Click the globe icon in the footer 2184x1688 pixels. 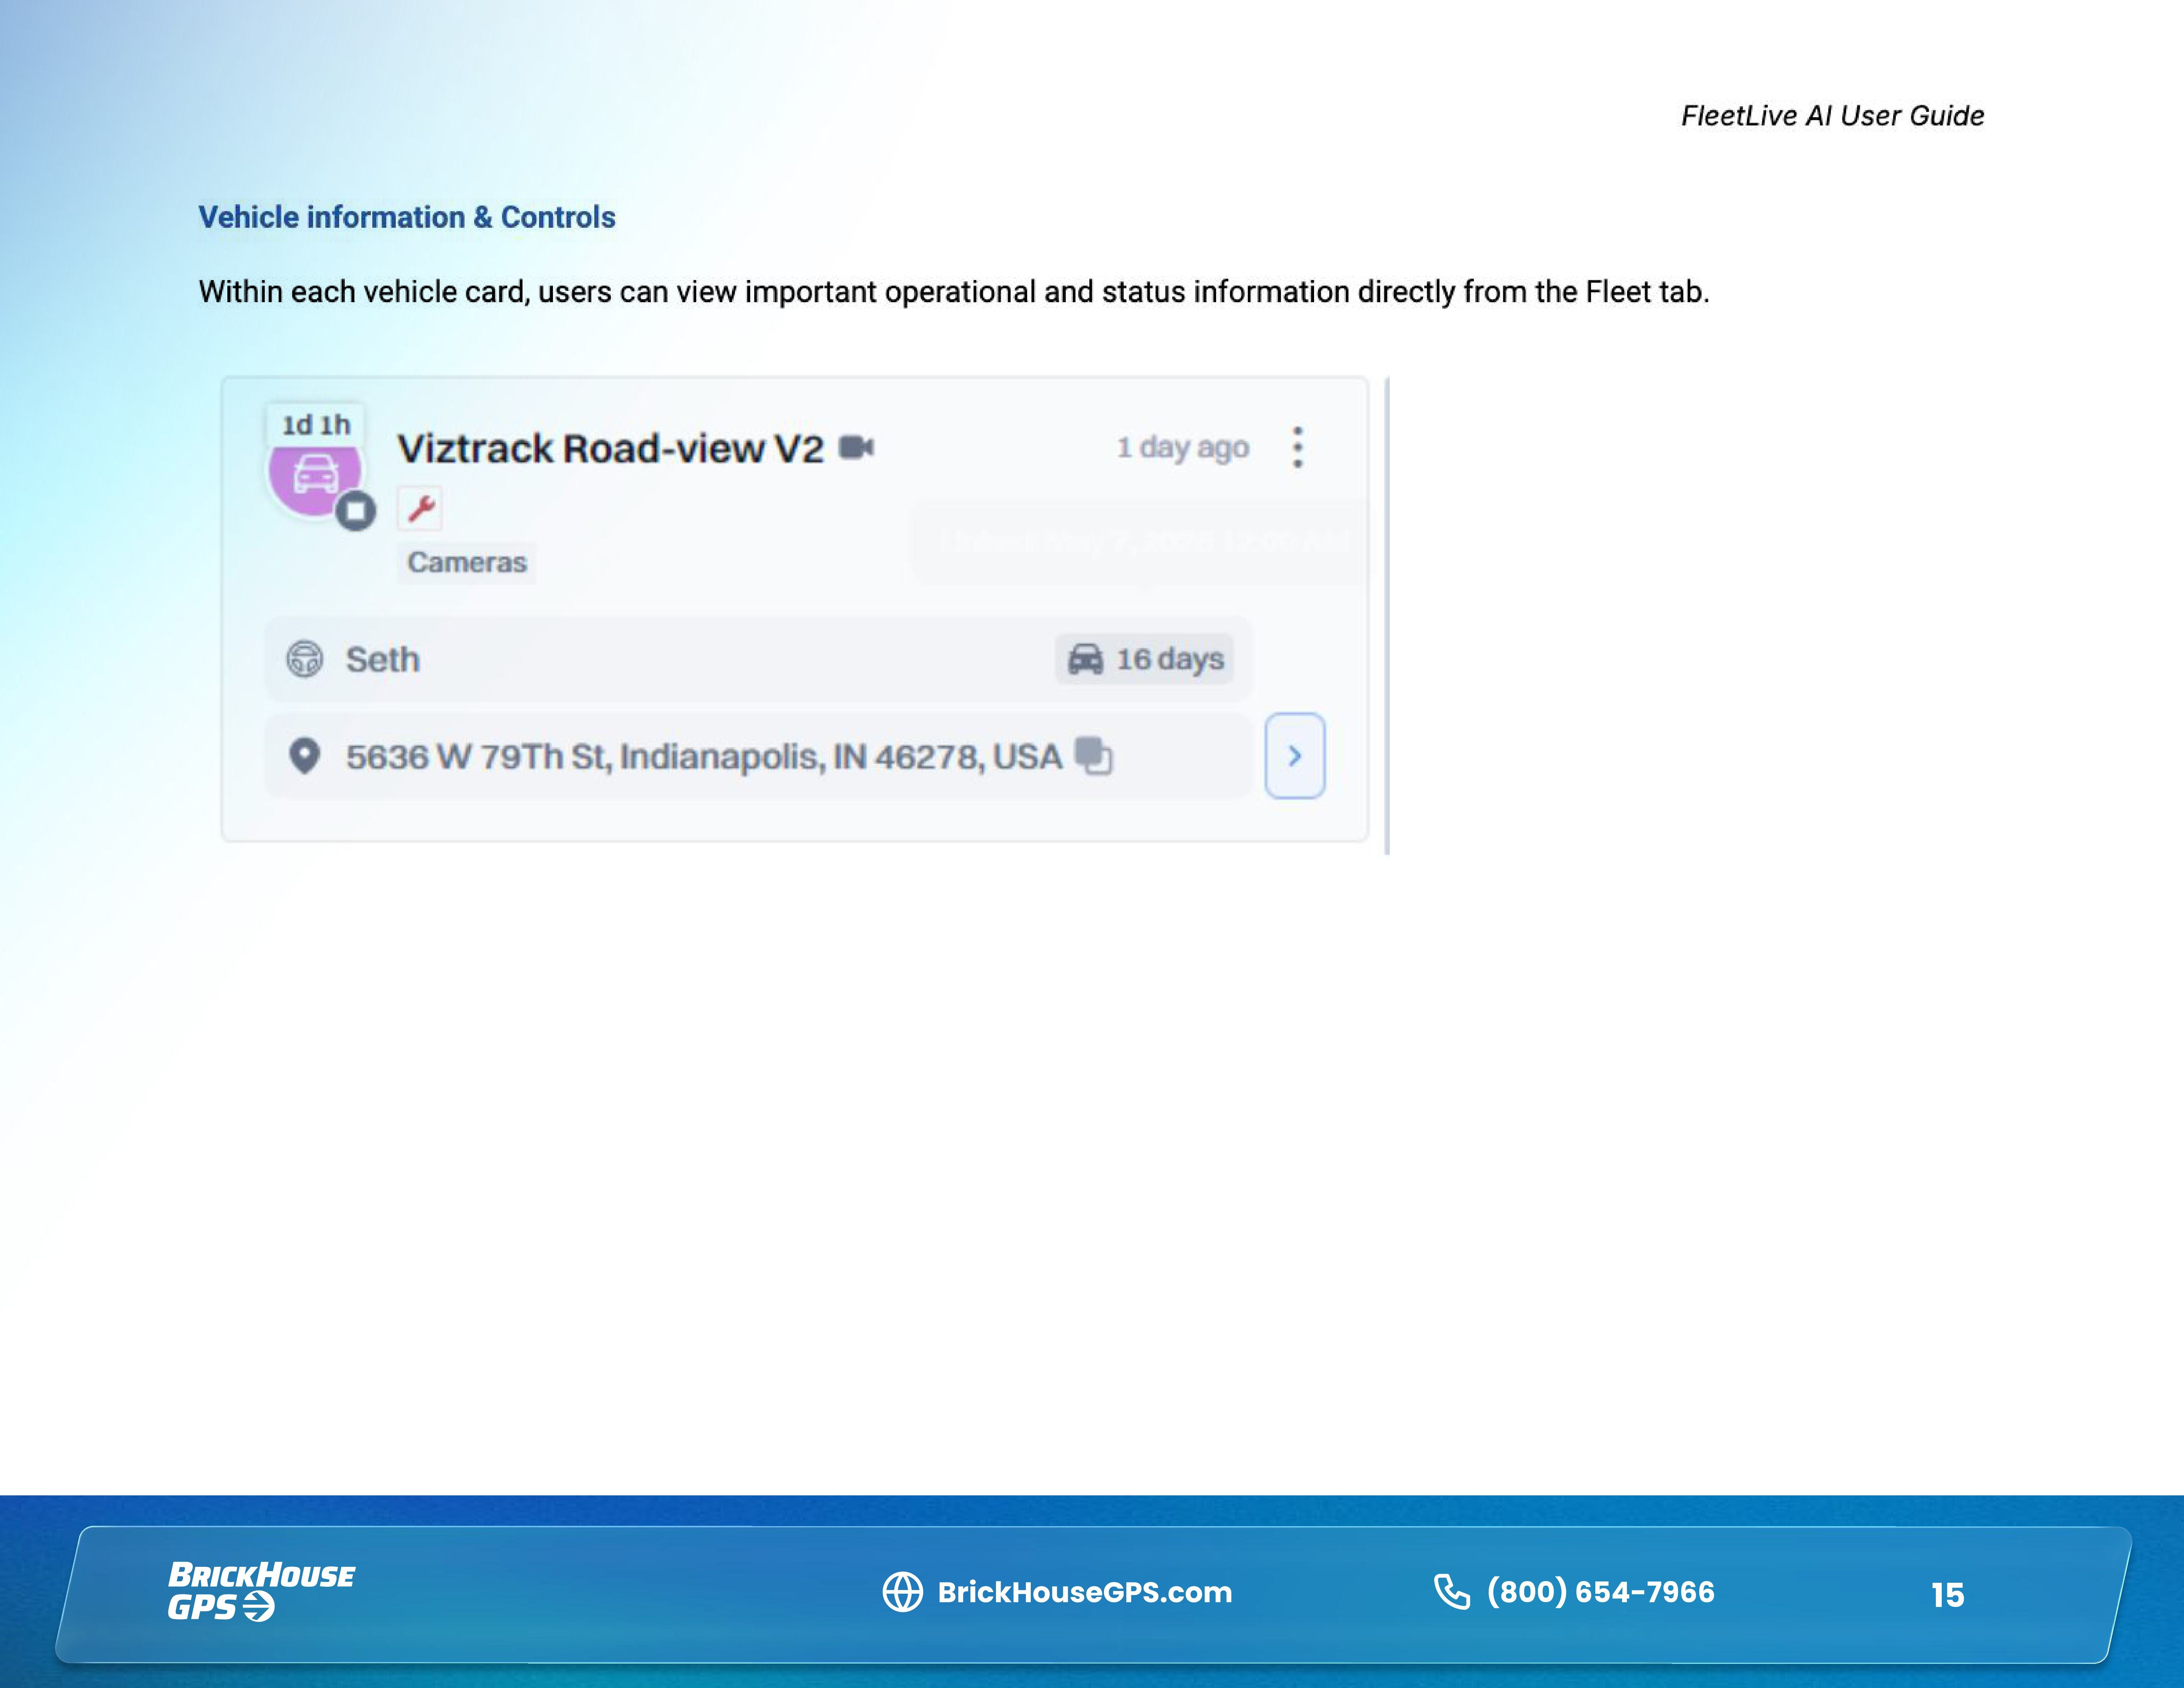pyautogui.click(x=903, y=1592)
